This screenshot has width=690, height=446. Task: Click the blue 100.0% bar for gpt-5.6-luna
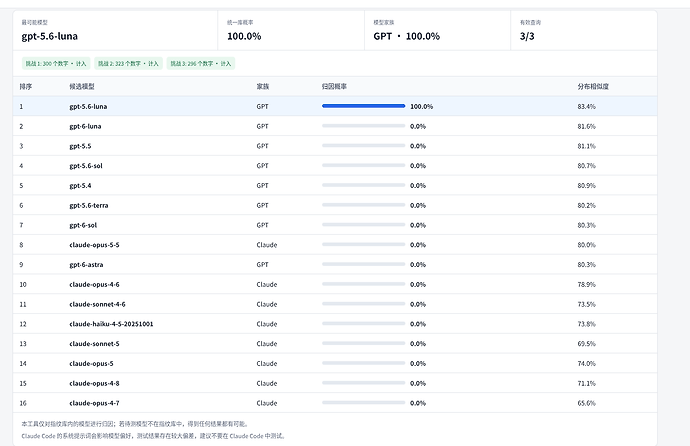pyautogui.click(x=363, y=106)
